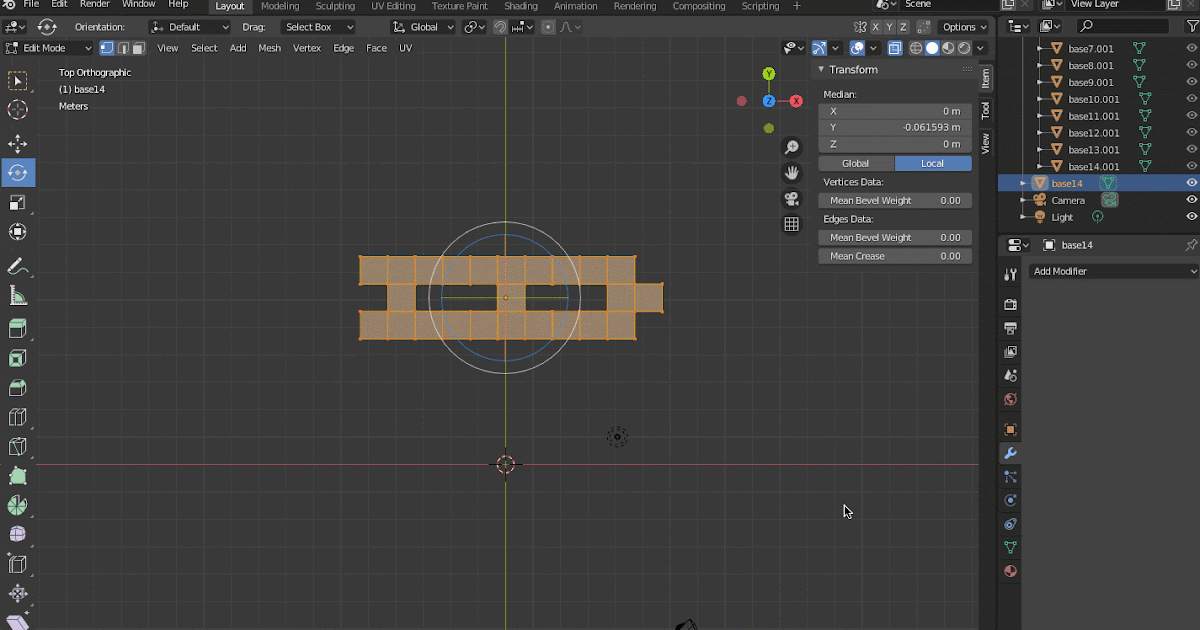Switch to orthographic grid view icon
This screenshot has height=630, width=1200.
[791, 225]
